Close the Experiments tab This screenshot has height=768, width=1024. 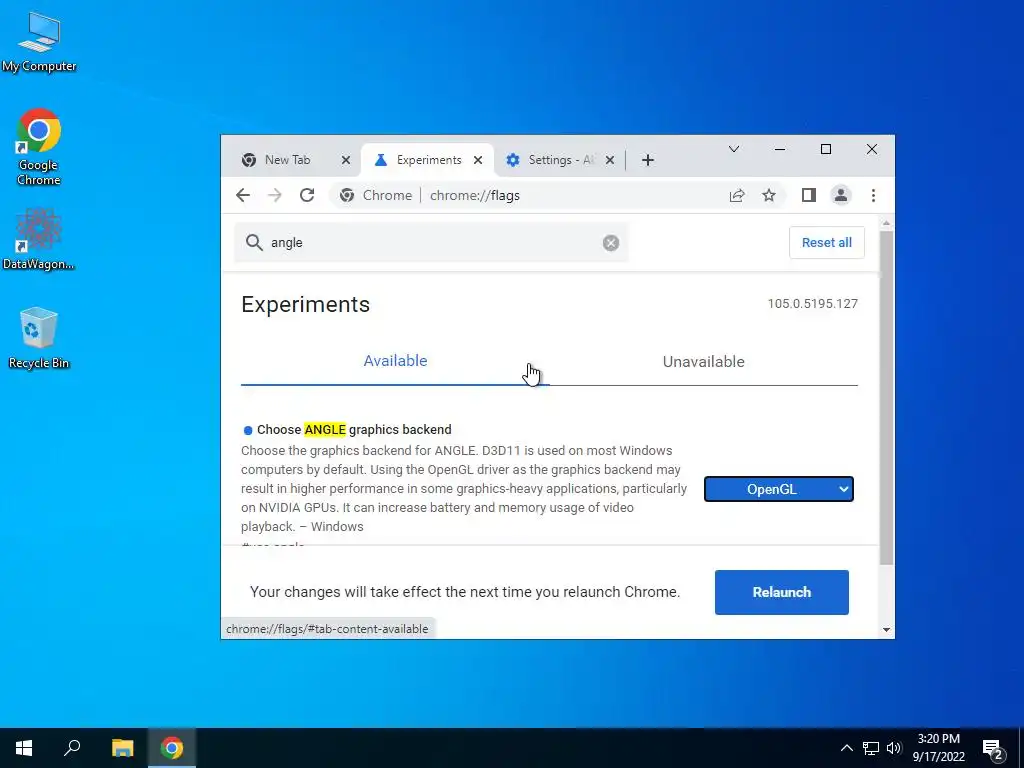478,160
